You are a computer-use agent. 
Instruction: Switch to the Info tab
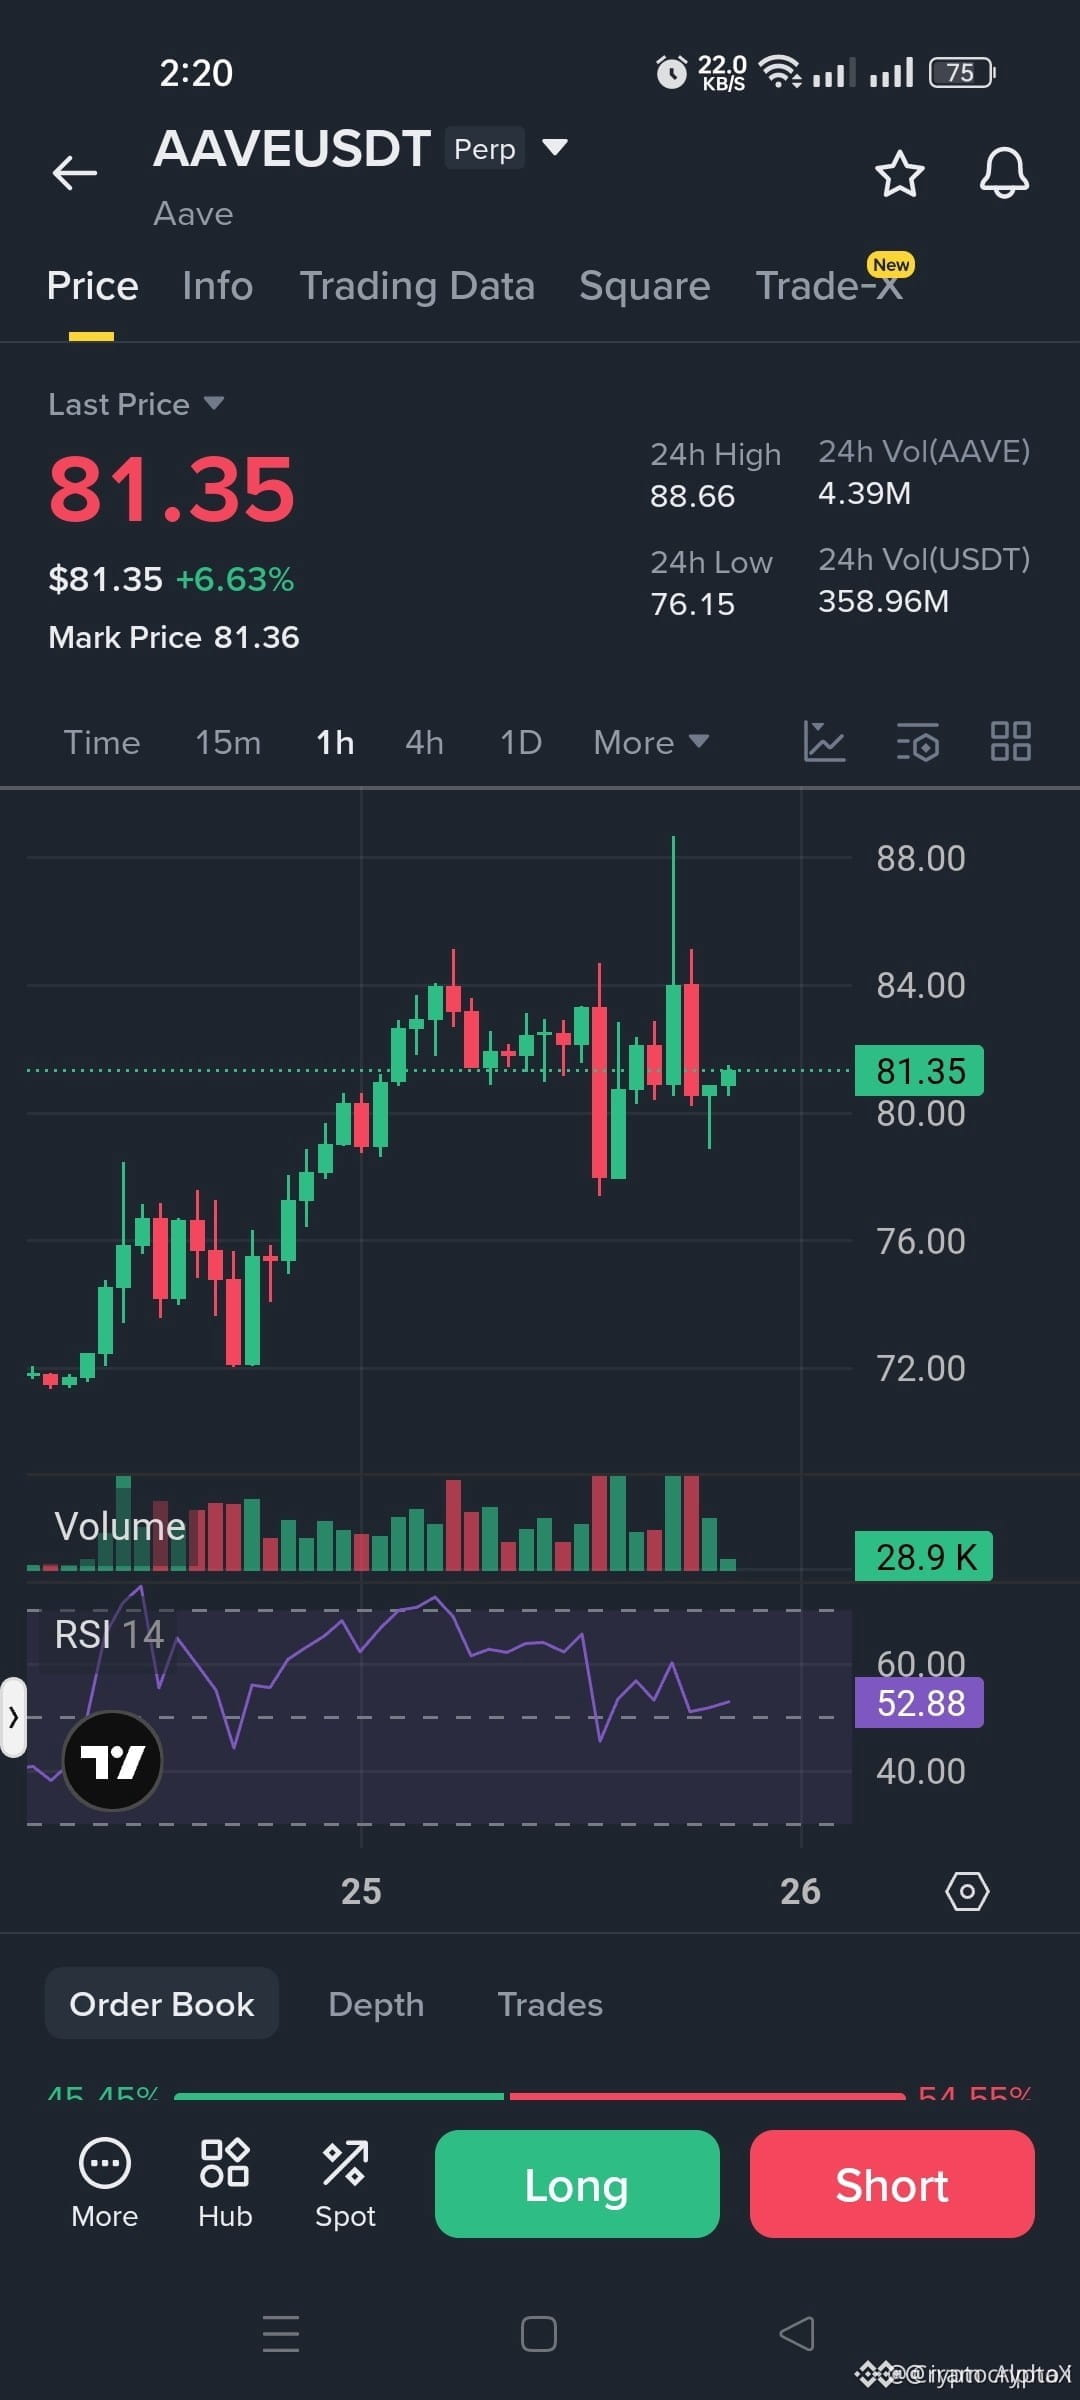(218, 286)
